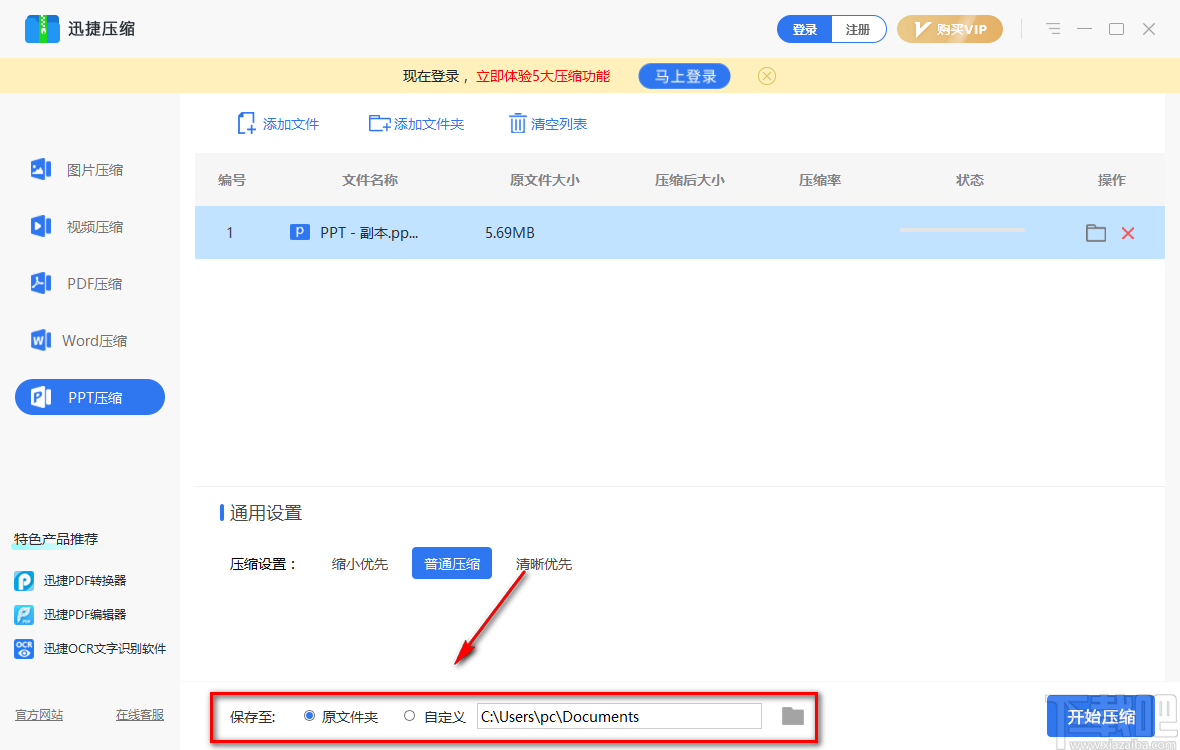Click the 文件名称 column header
The width and height of the screenshot is (1180, 750).
pos(370,180)
